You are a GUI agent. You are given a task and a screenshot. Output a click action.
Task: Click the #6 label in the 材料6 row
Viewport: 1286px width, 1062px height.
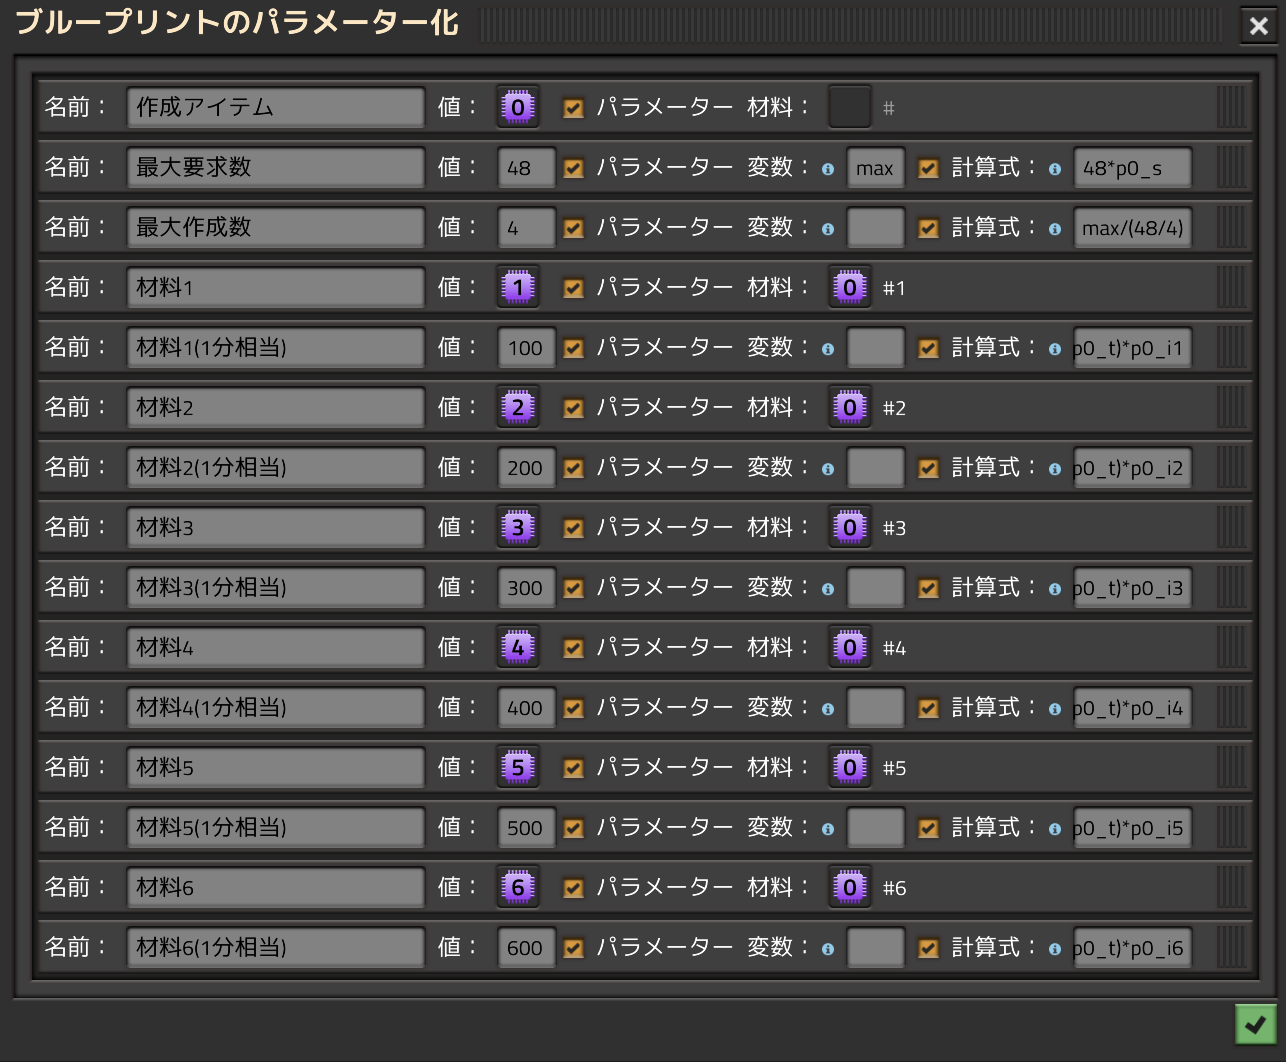[x=894, y=888]
